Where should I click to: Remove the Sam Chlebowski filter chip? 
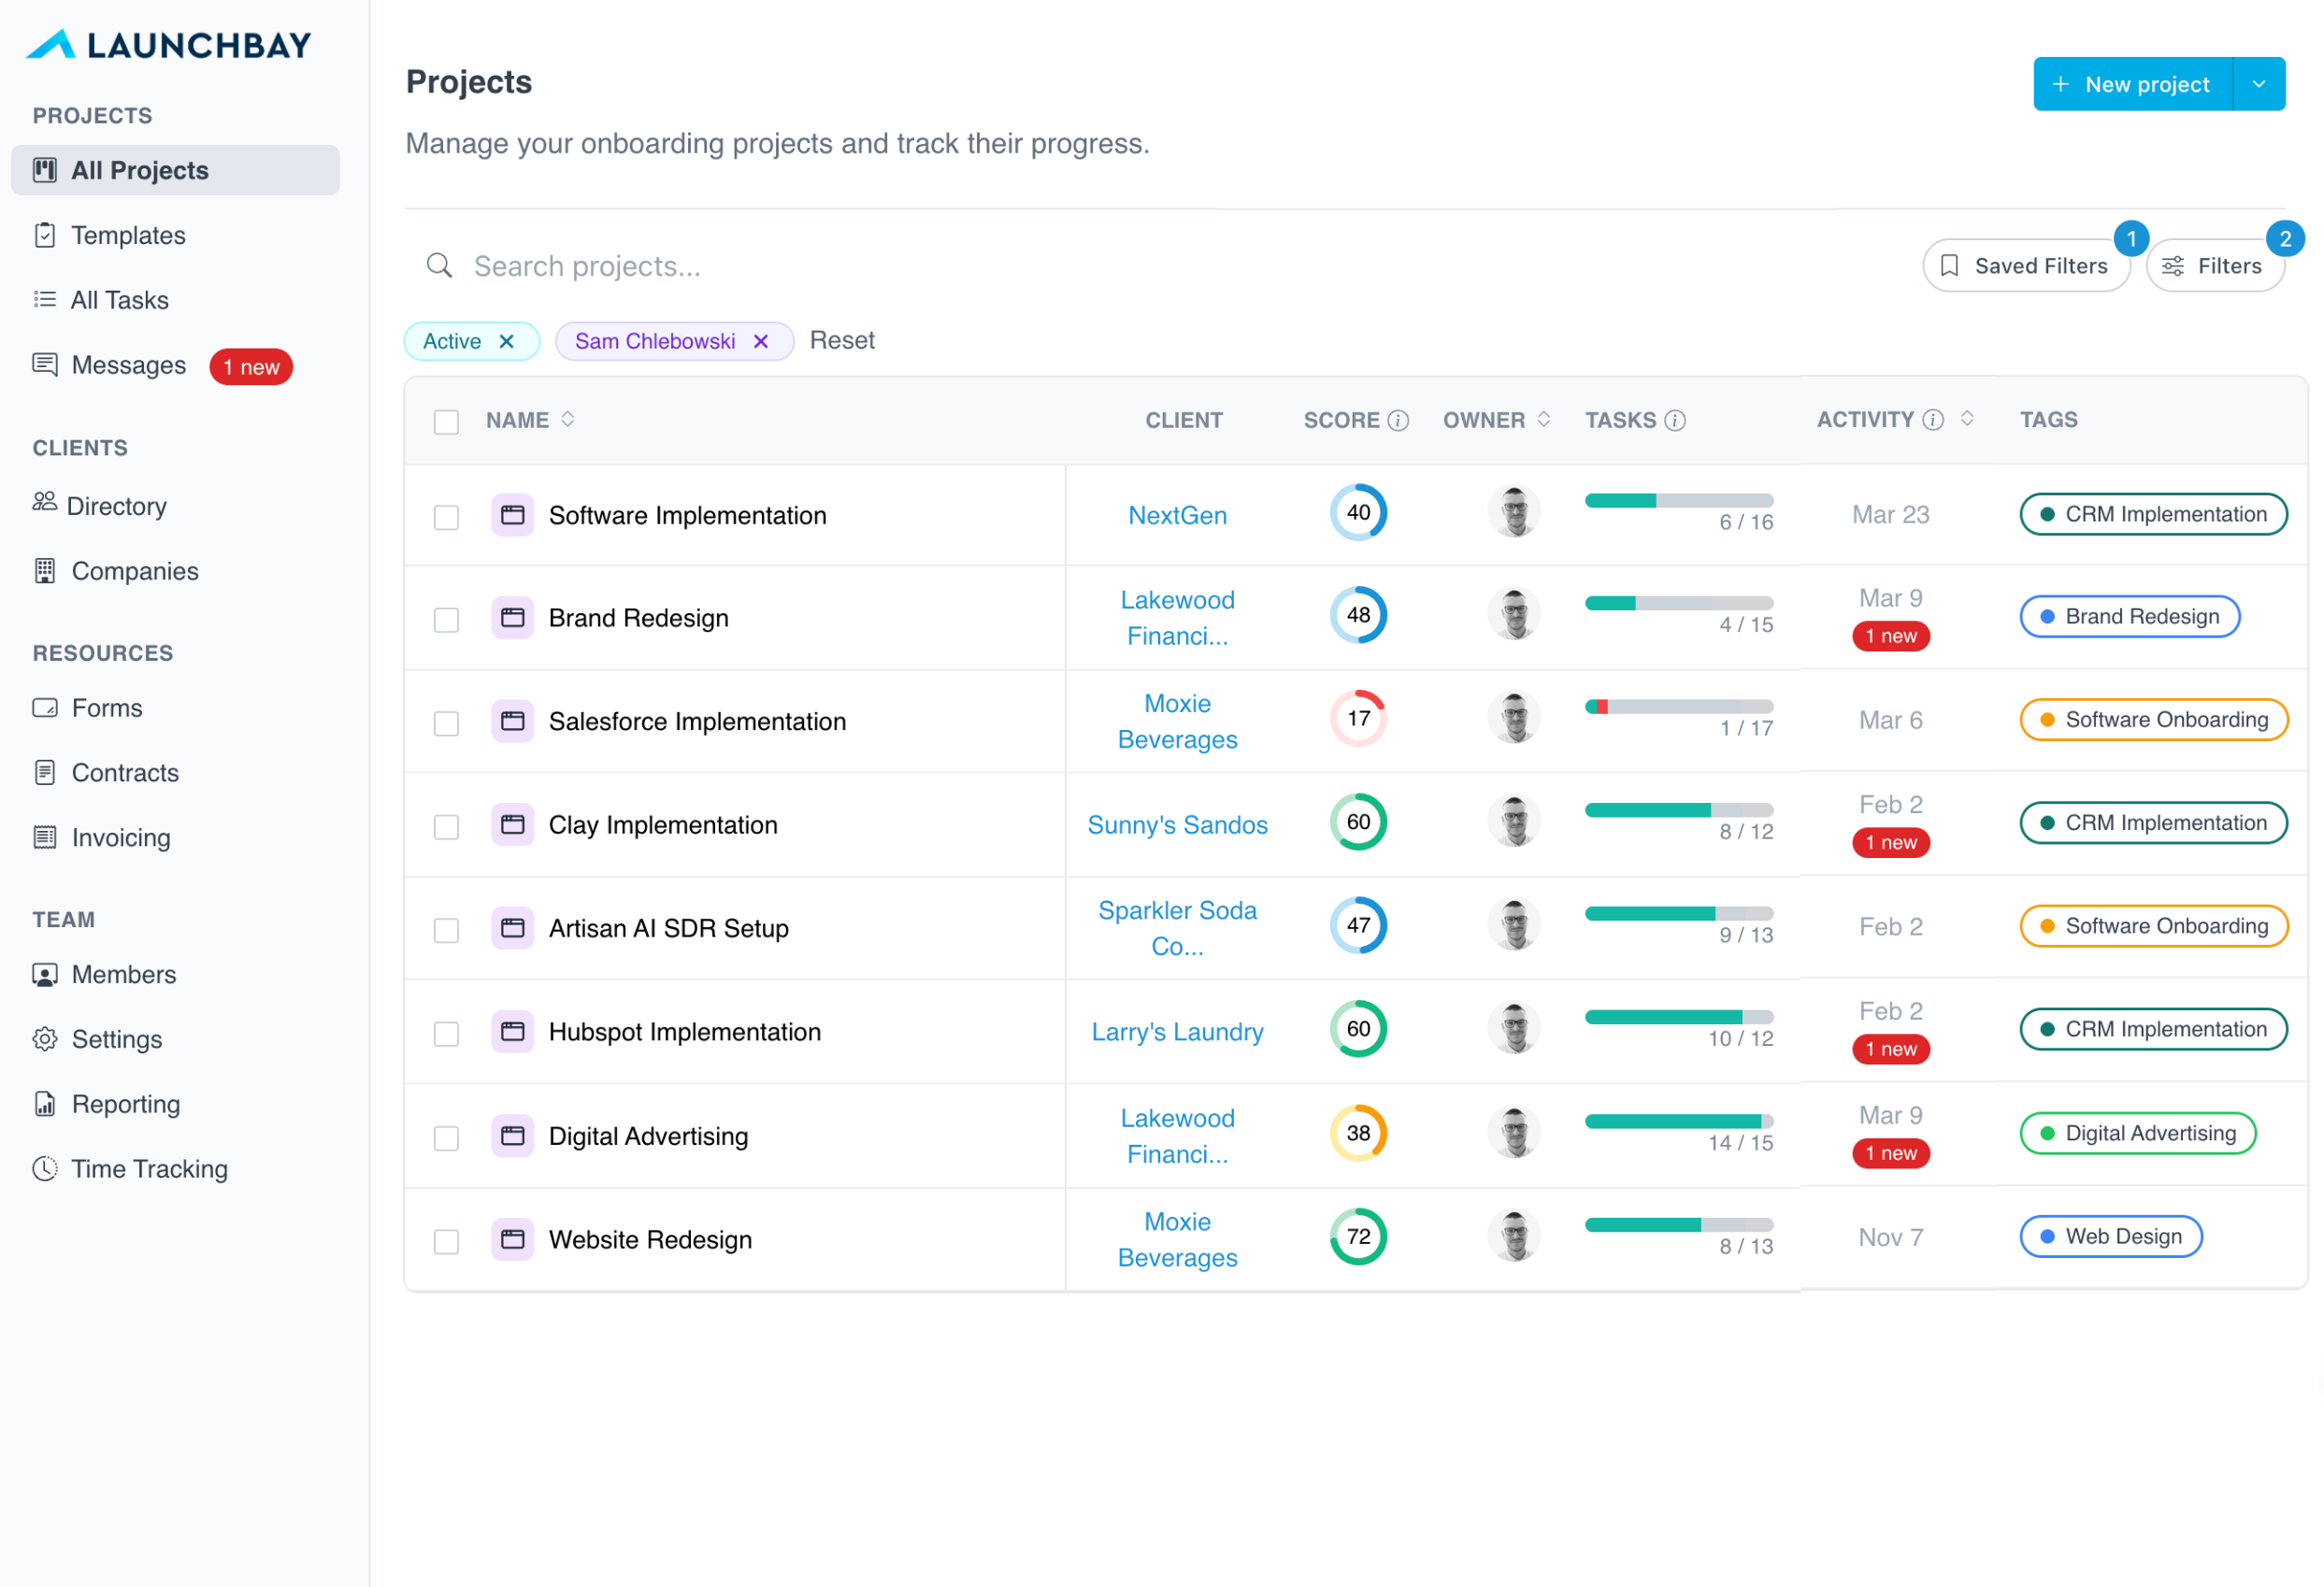(761, 342)
